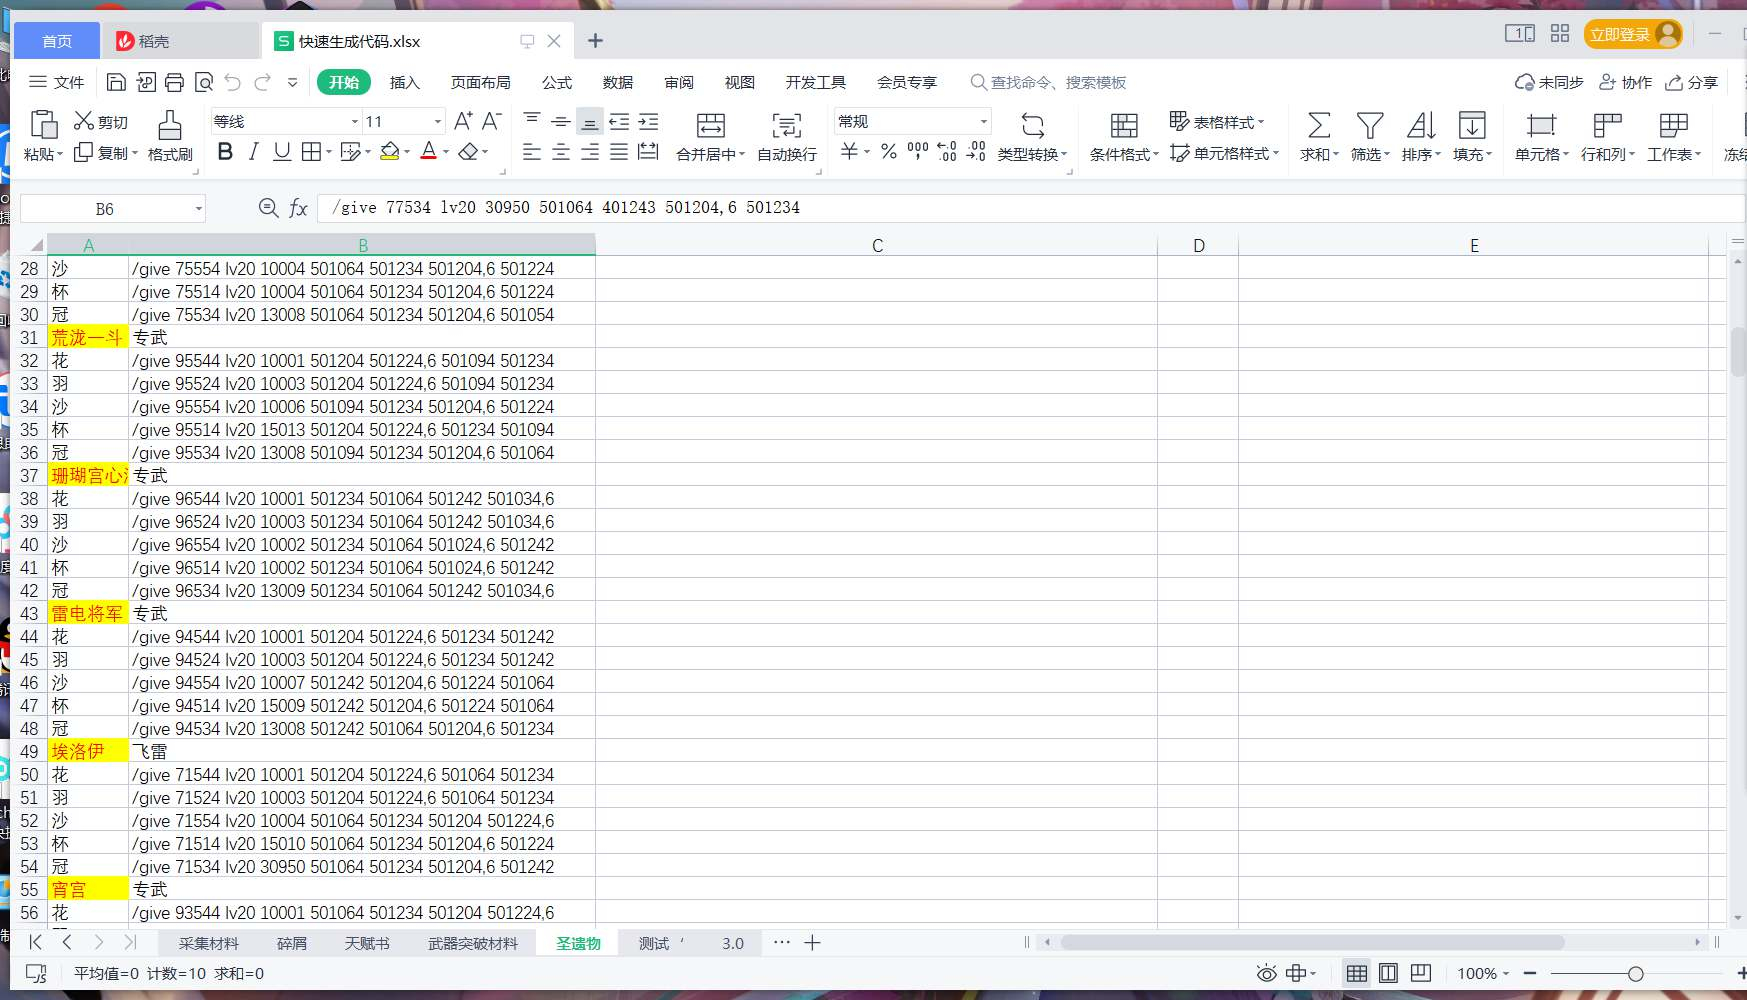The width and height of the screenshot is (1747, 1000).
Task: Click the AutoSum sigma icon
Action: coord(1319,125)
